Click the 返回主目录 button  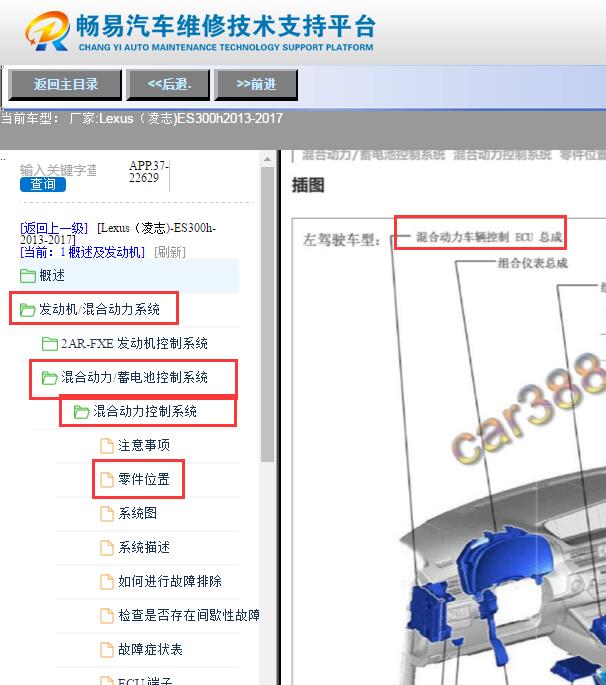tap(65, 84)
